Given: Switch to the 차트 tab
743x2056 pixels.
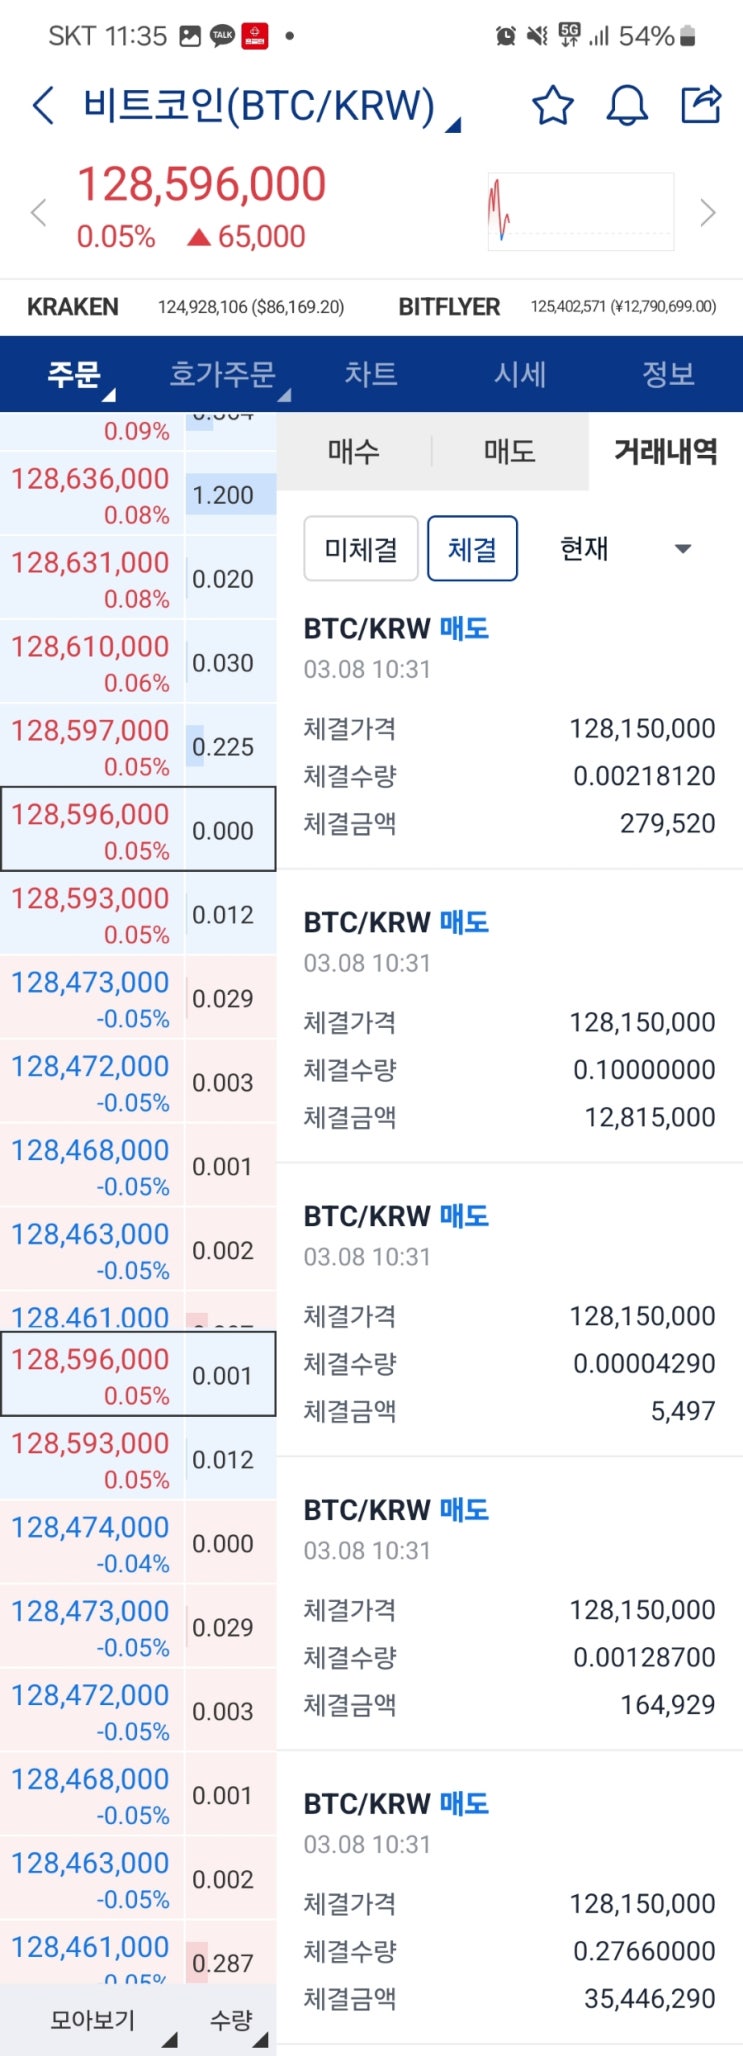Looking at the screenshot, I should coord(371,374).
